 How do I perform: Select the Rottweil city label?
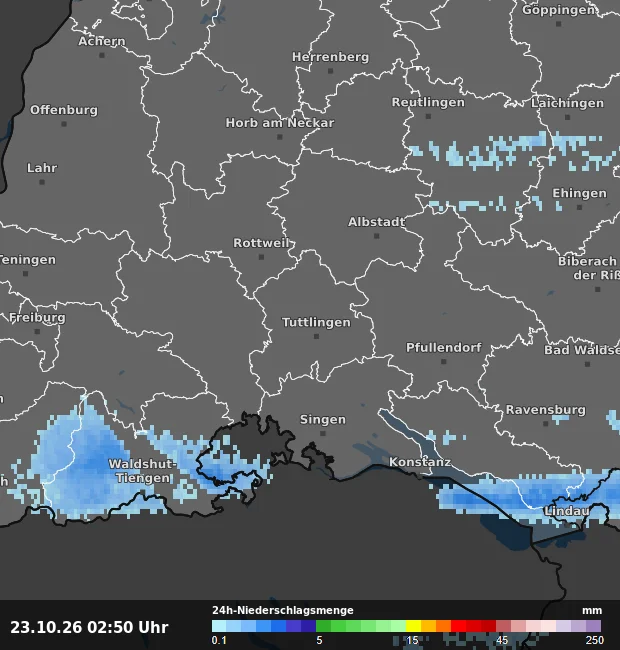[x=261, y=243]
